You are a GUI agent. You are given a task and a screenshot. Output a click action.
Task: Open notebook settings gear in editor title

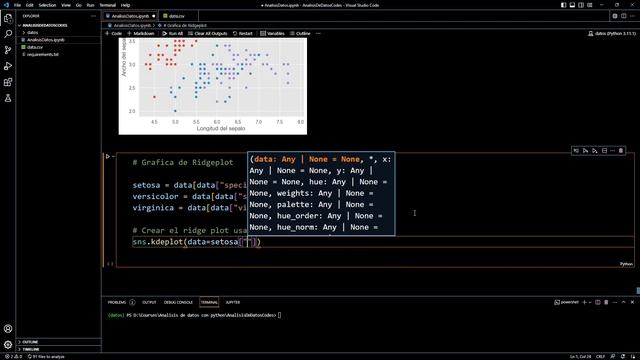[615, 16]
